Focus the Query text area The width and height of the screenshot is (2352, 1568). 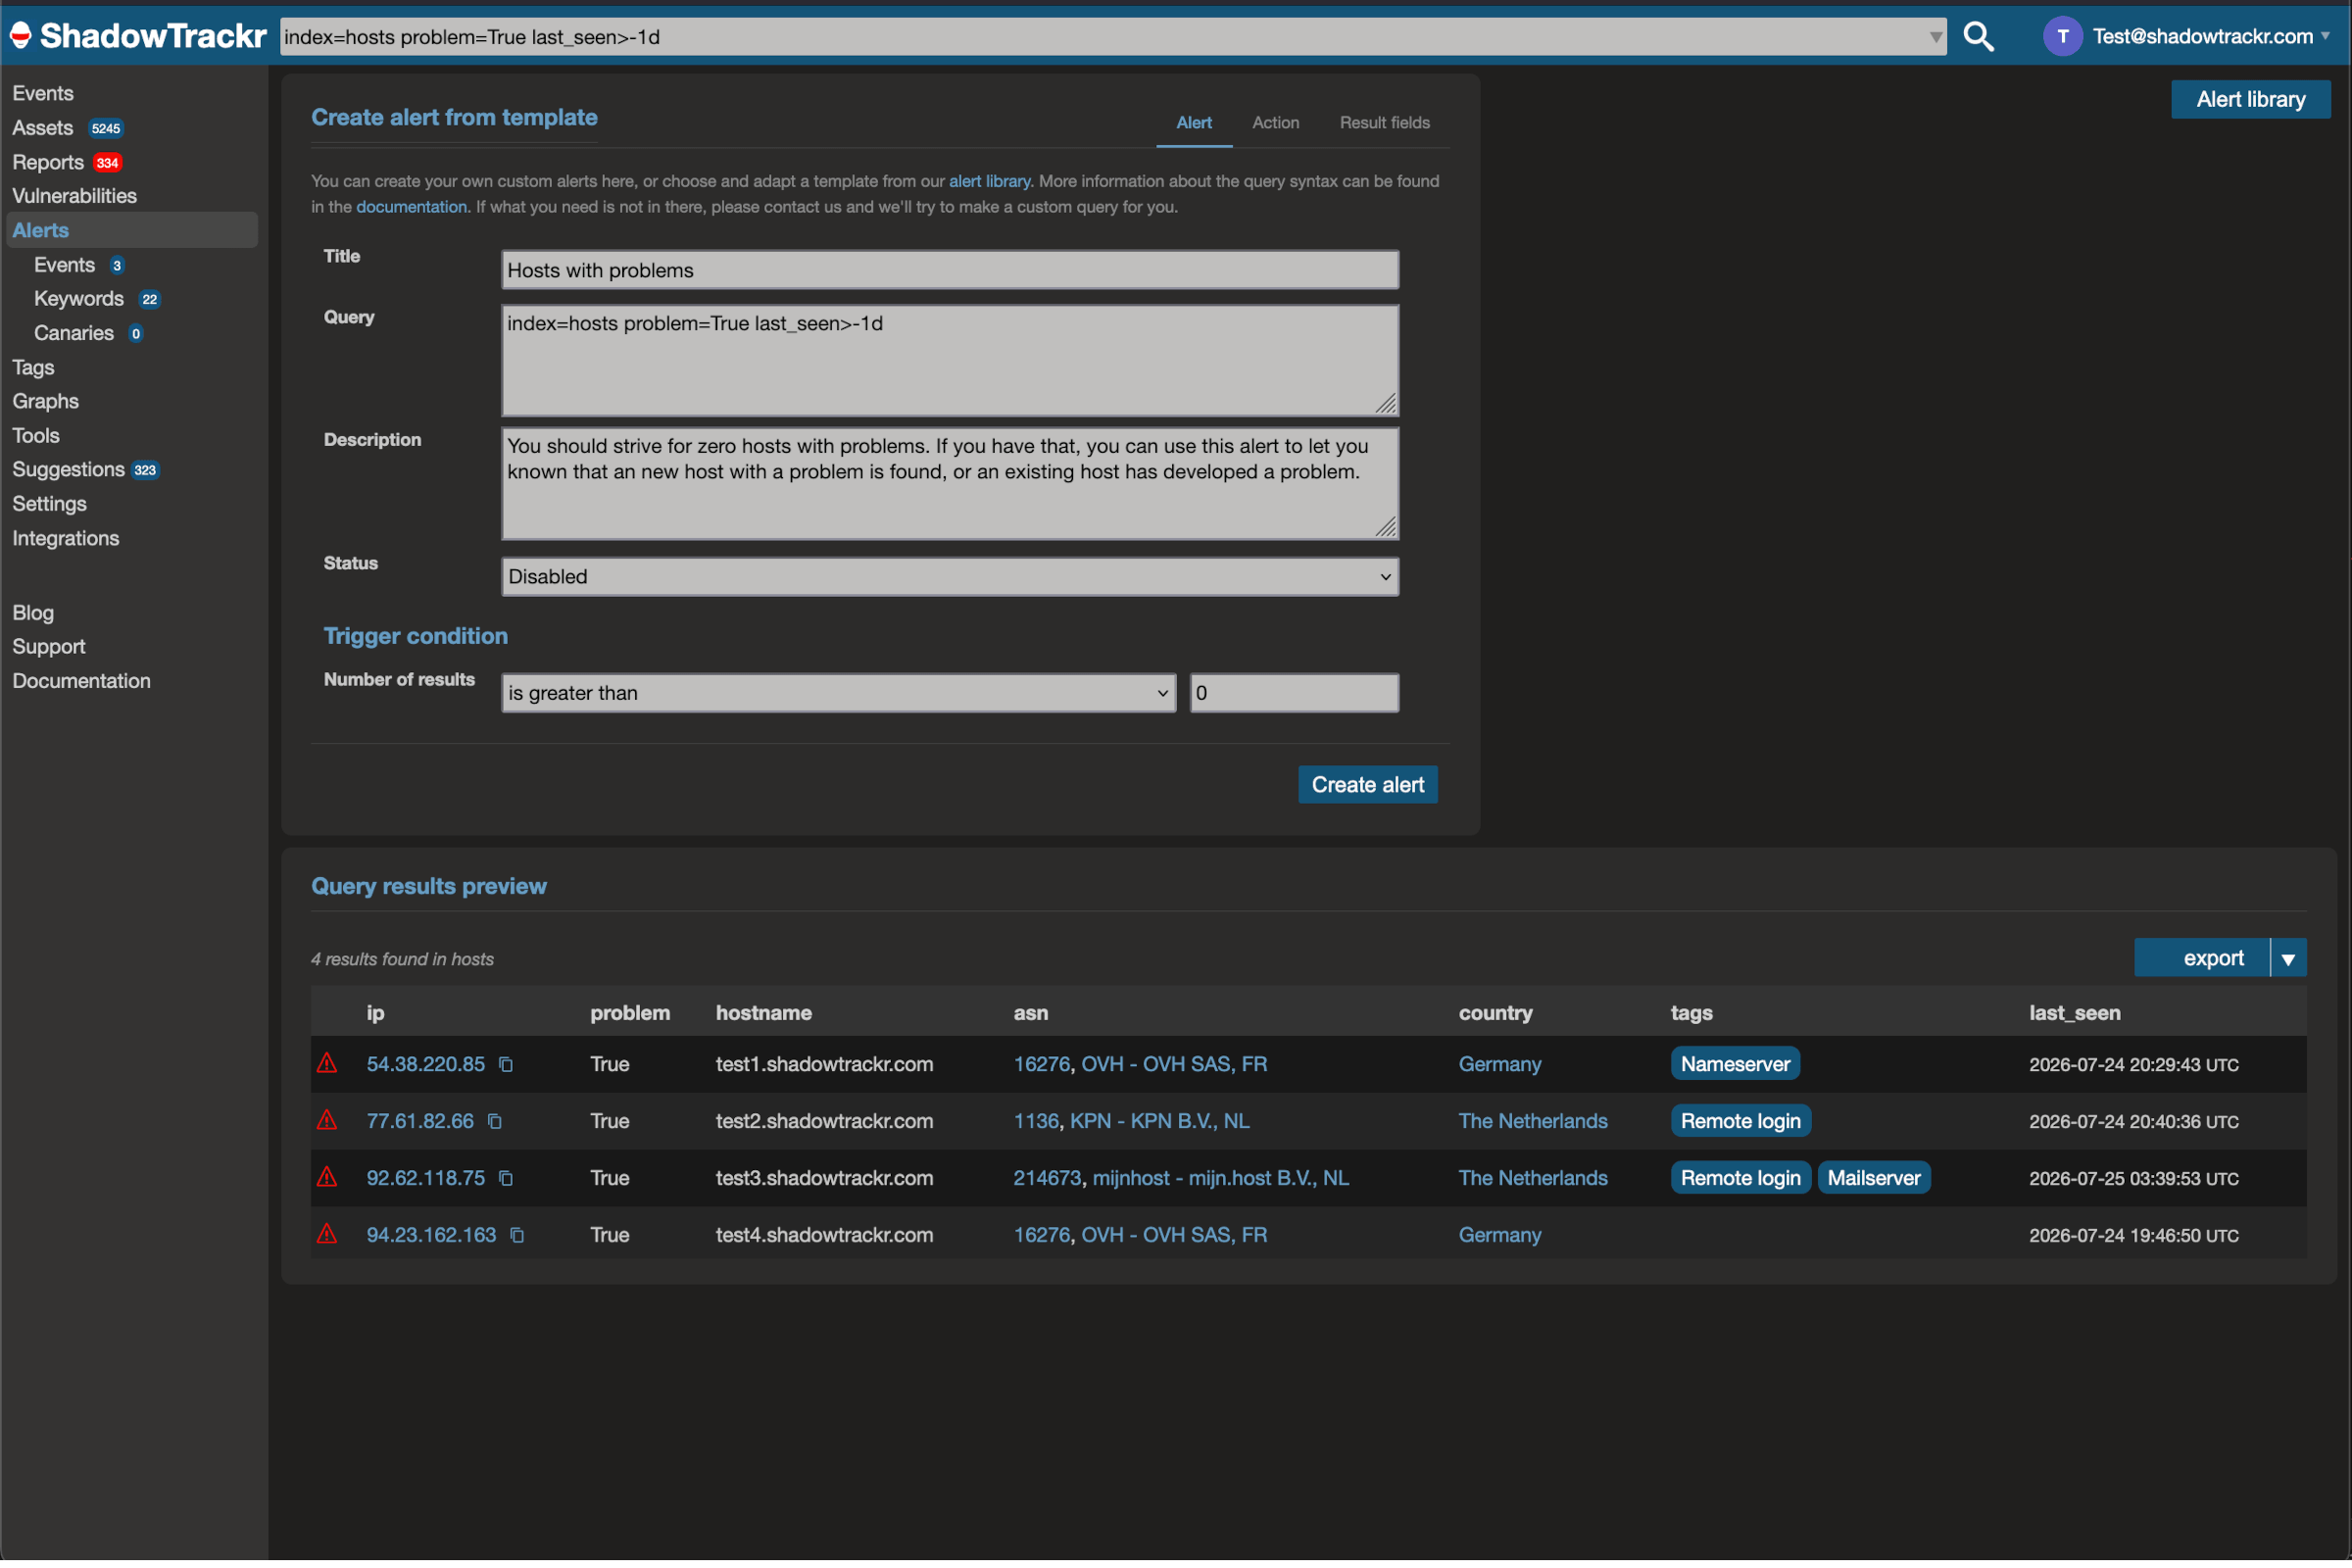tap(950, 361)
